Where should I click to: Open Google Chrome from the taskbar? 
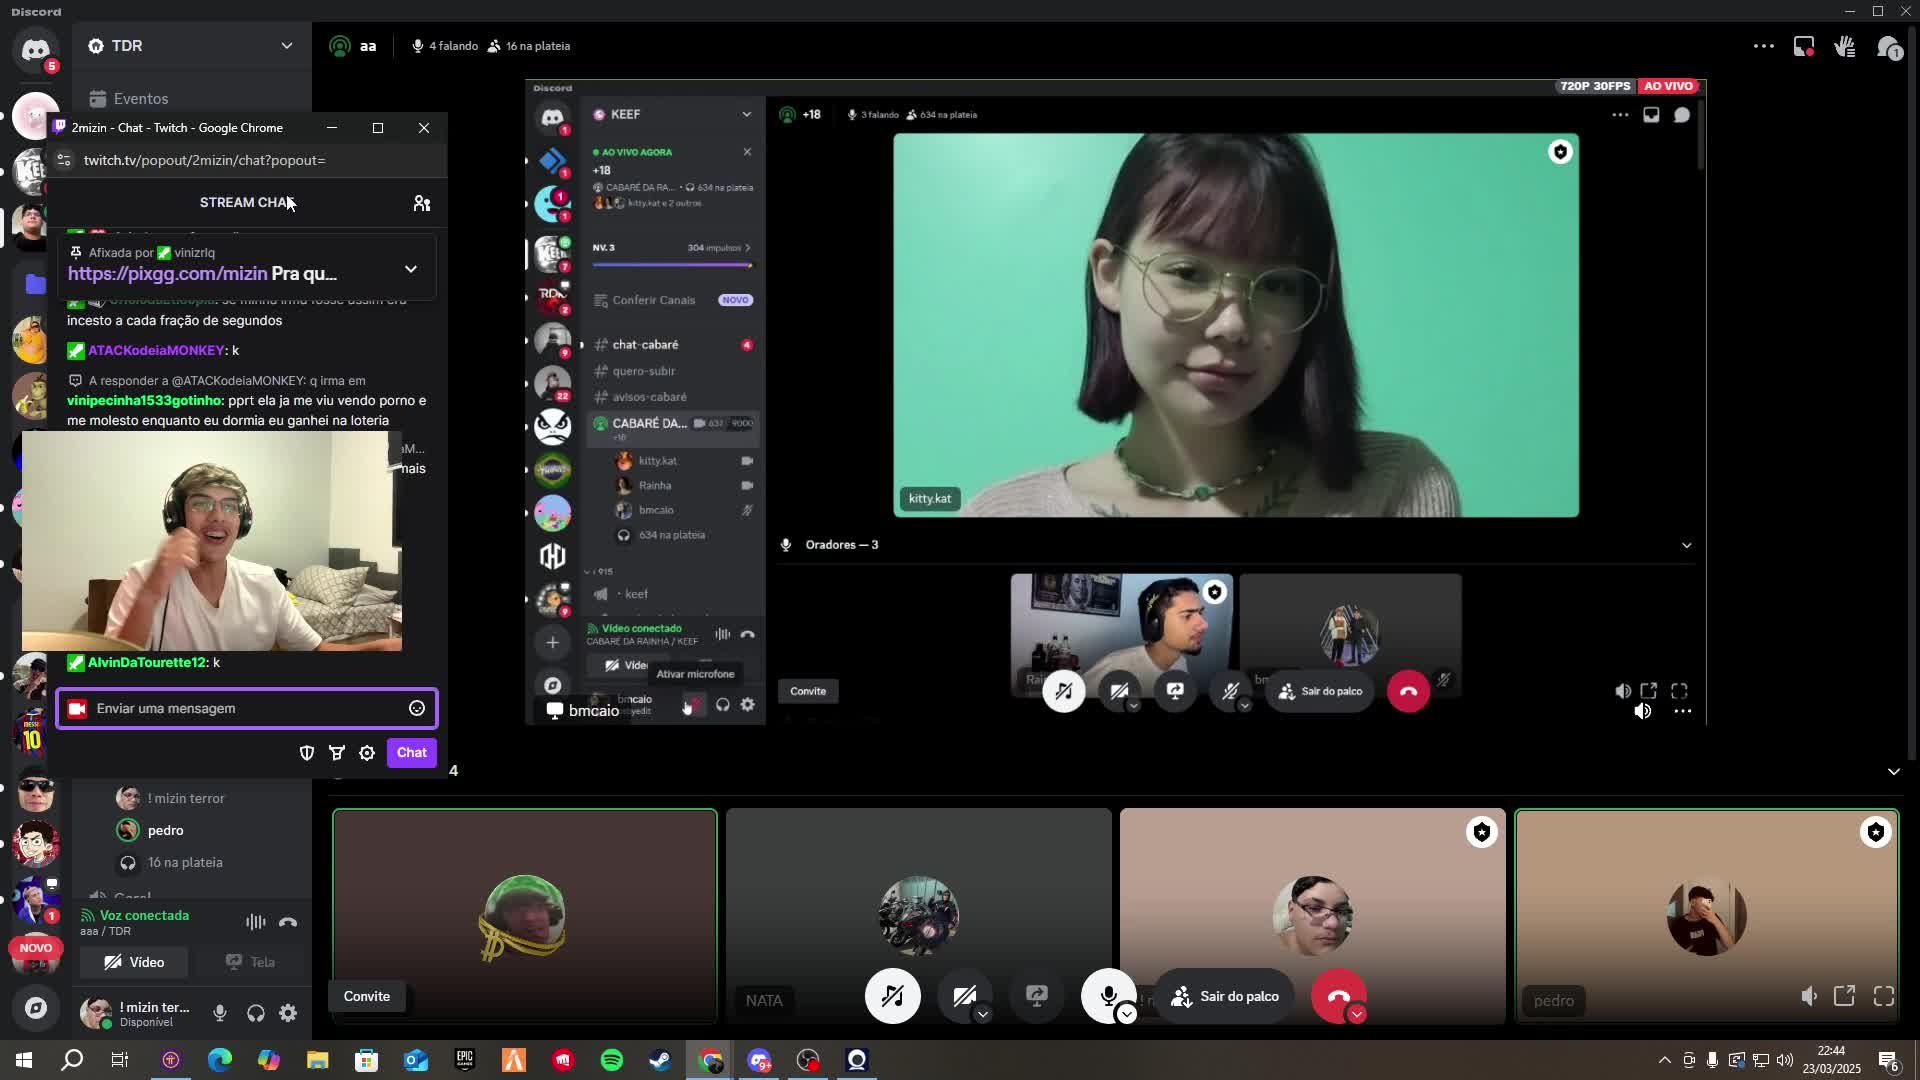pyautogui.click(x=710, y=1060)
